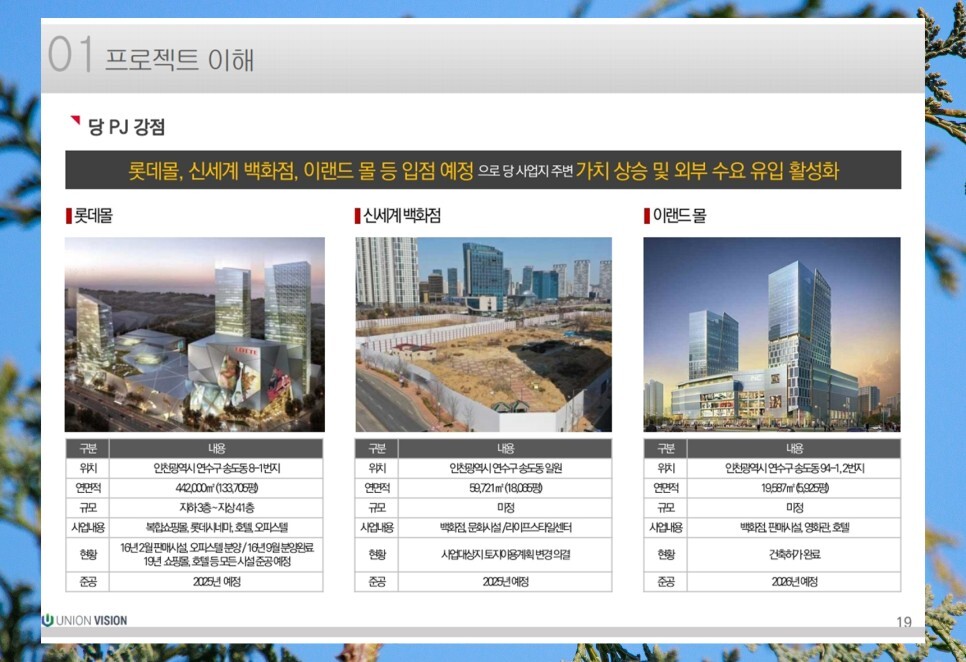Click '미정' in the 이랜드 몰 table
This screenshot has height=662, width=966.
coord(794,508)
